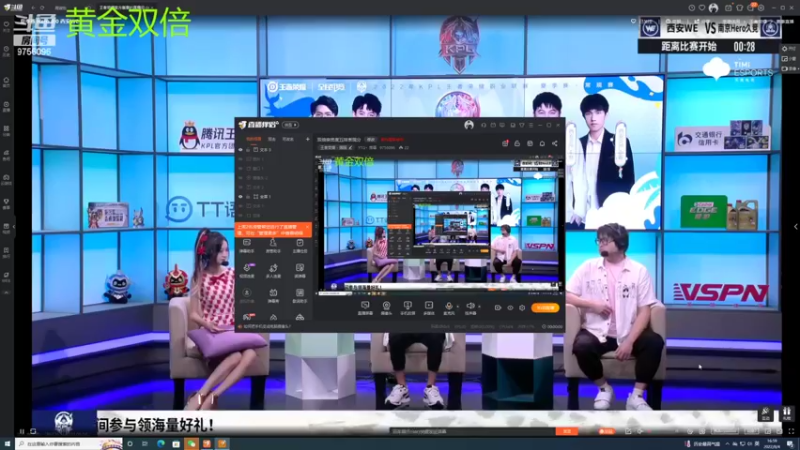Click the 礼物 gift icon at player corner
Viewport: 800px width, 450px height.
coord(787,413)
